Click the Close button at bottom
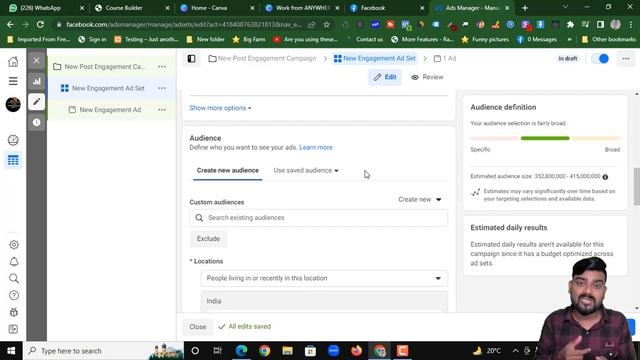This screenshot has height=360, width=640. (x=198, y=327)
